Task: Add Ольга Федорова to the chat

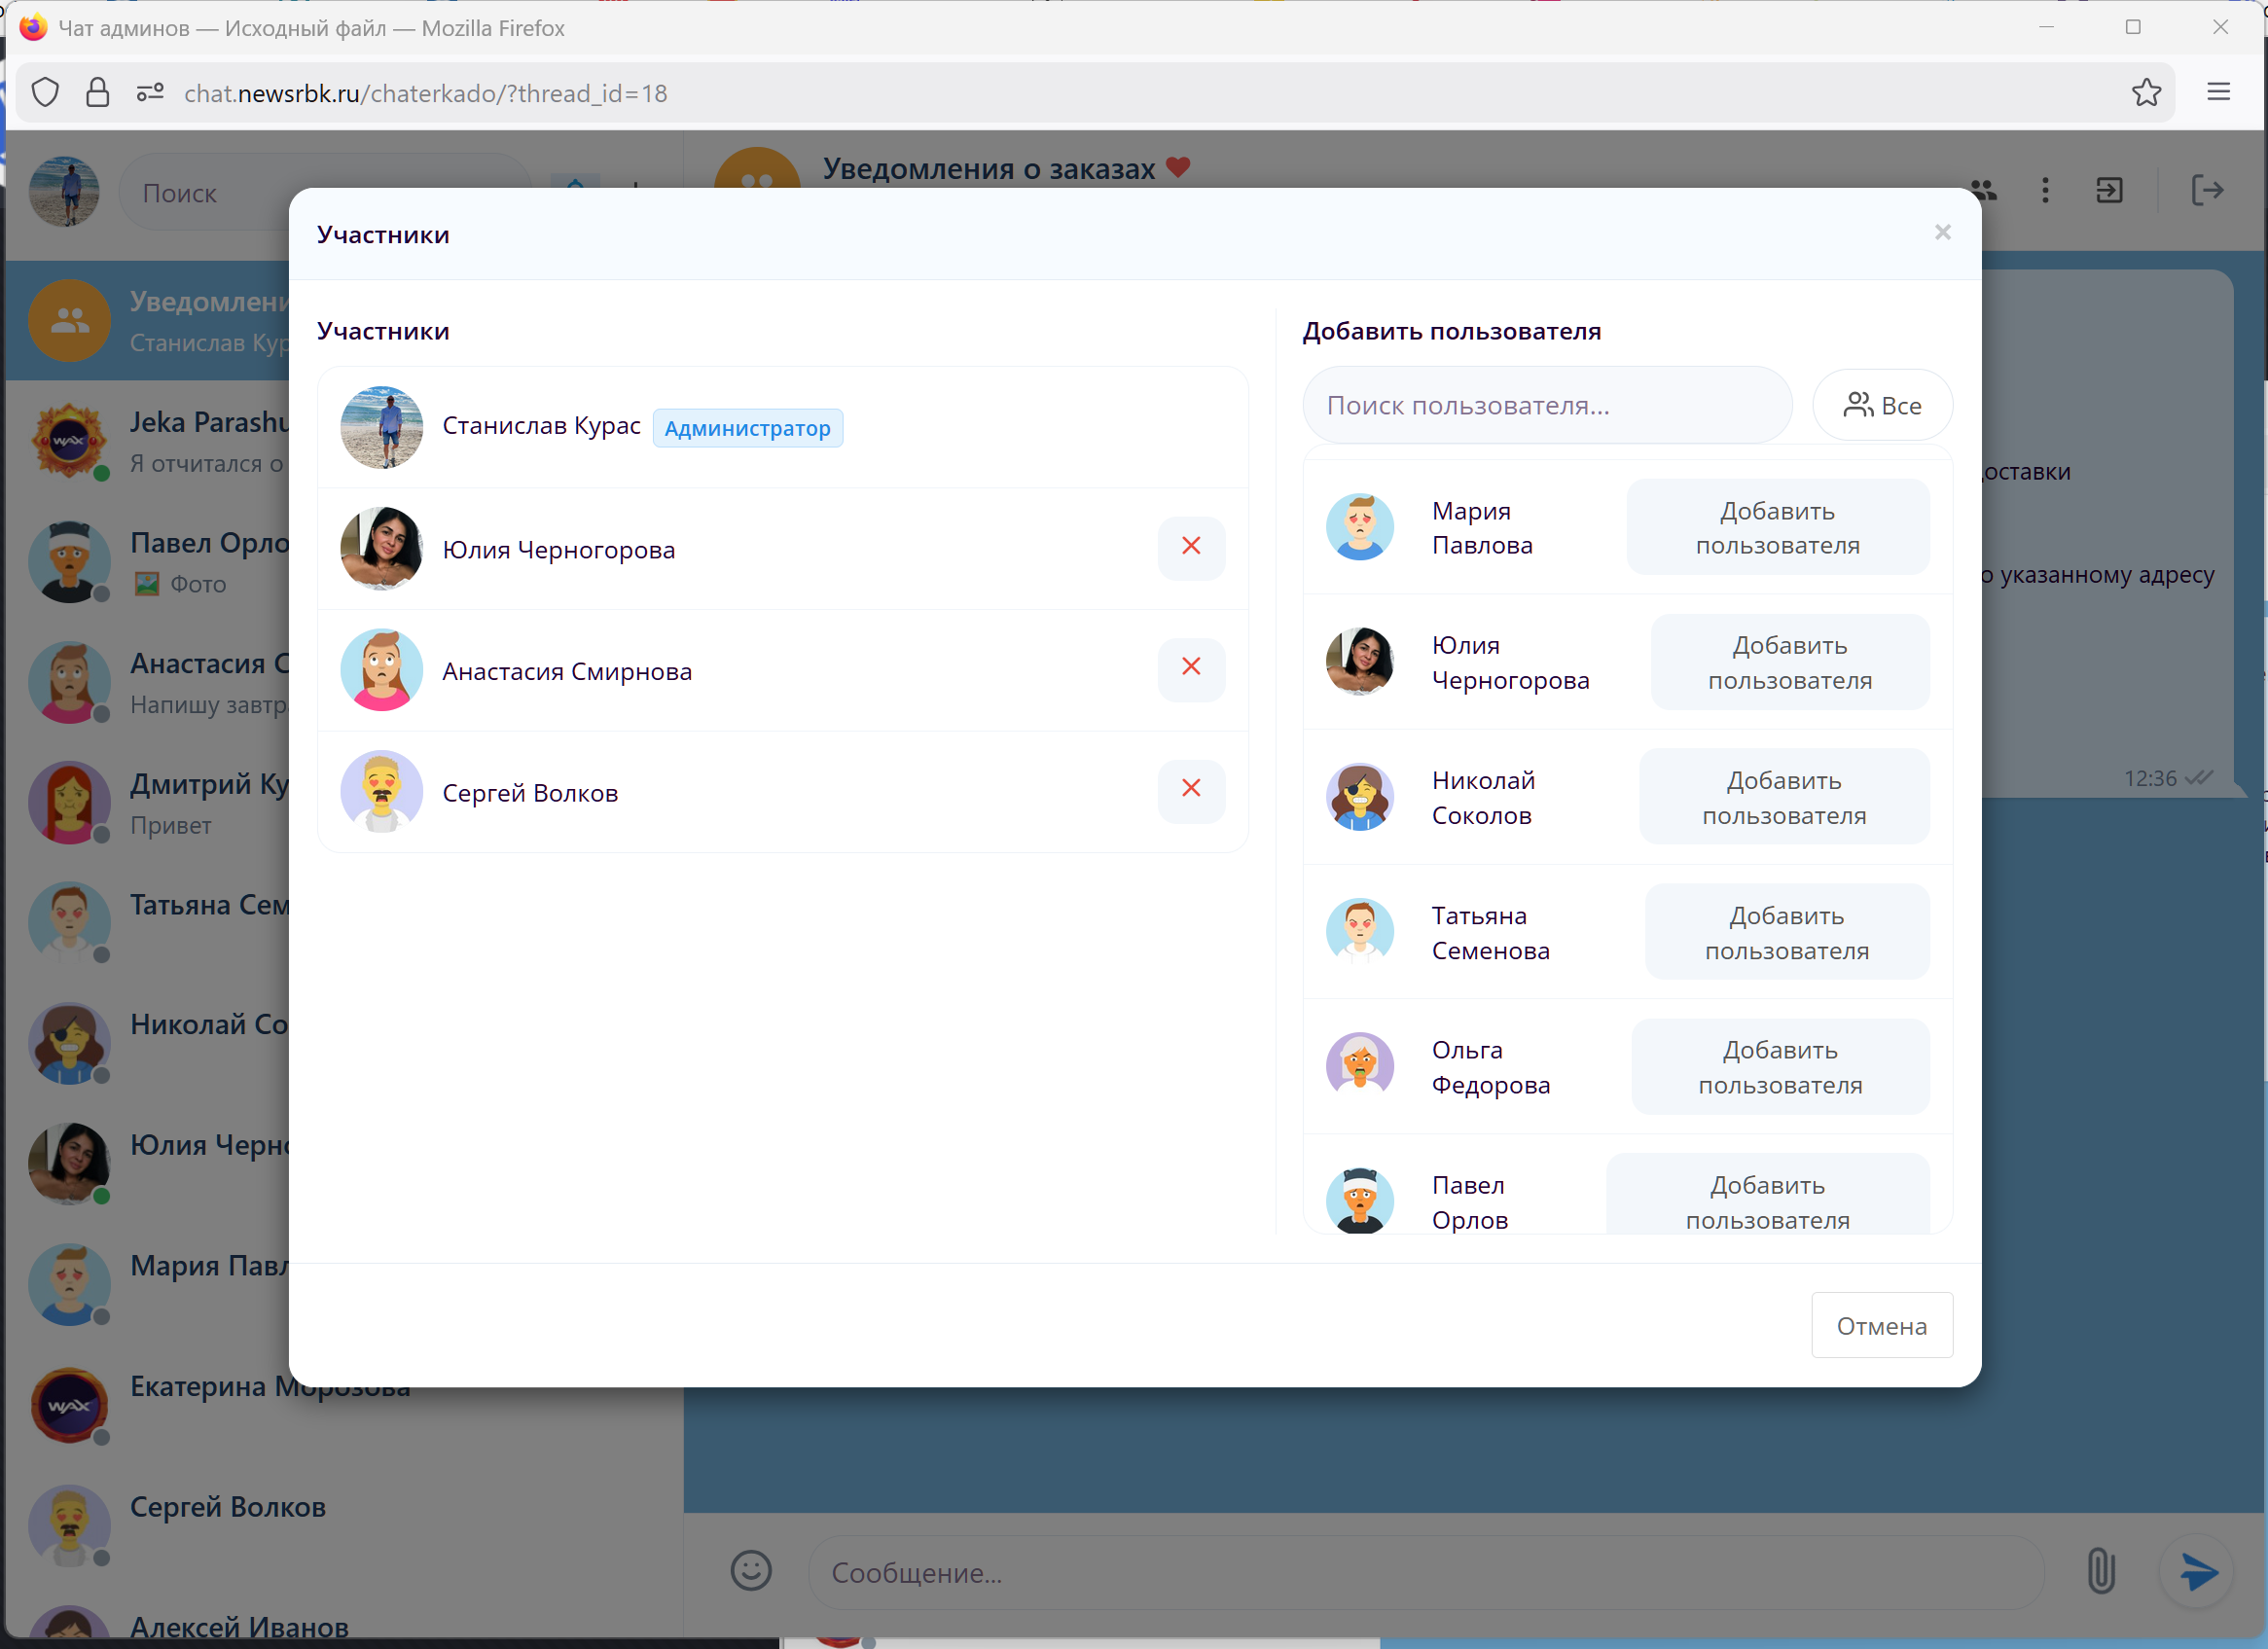Action: pos(1779,1067)
